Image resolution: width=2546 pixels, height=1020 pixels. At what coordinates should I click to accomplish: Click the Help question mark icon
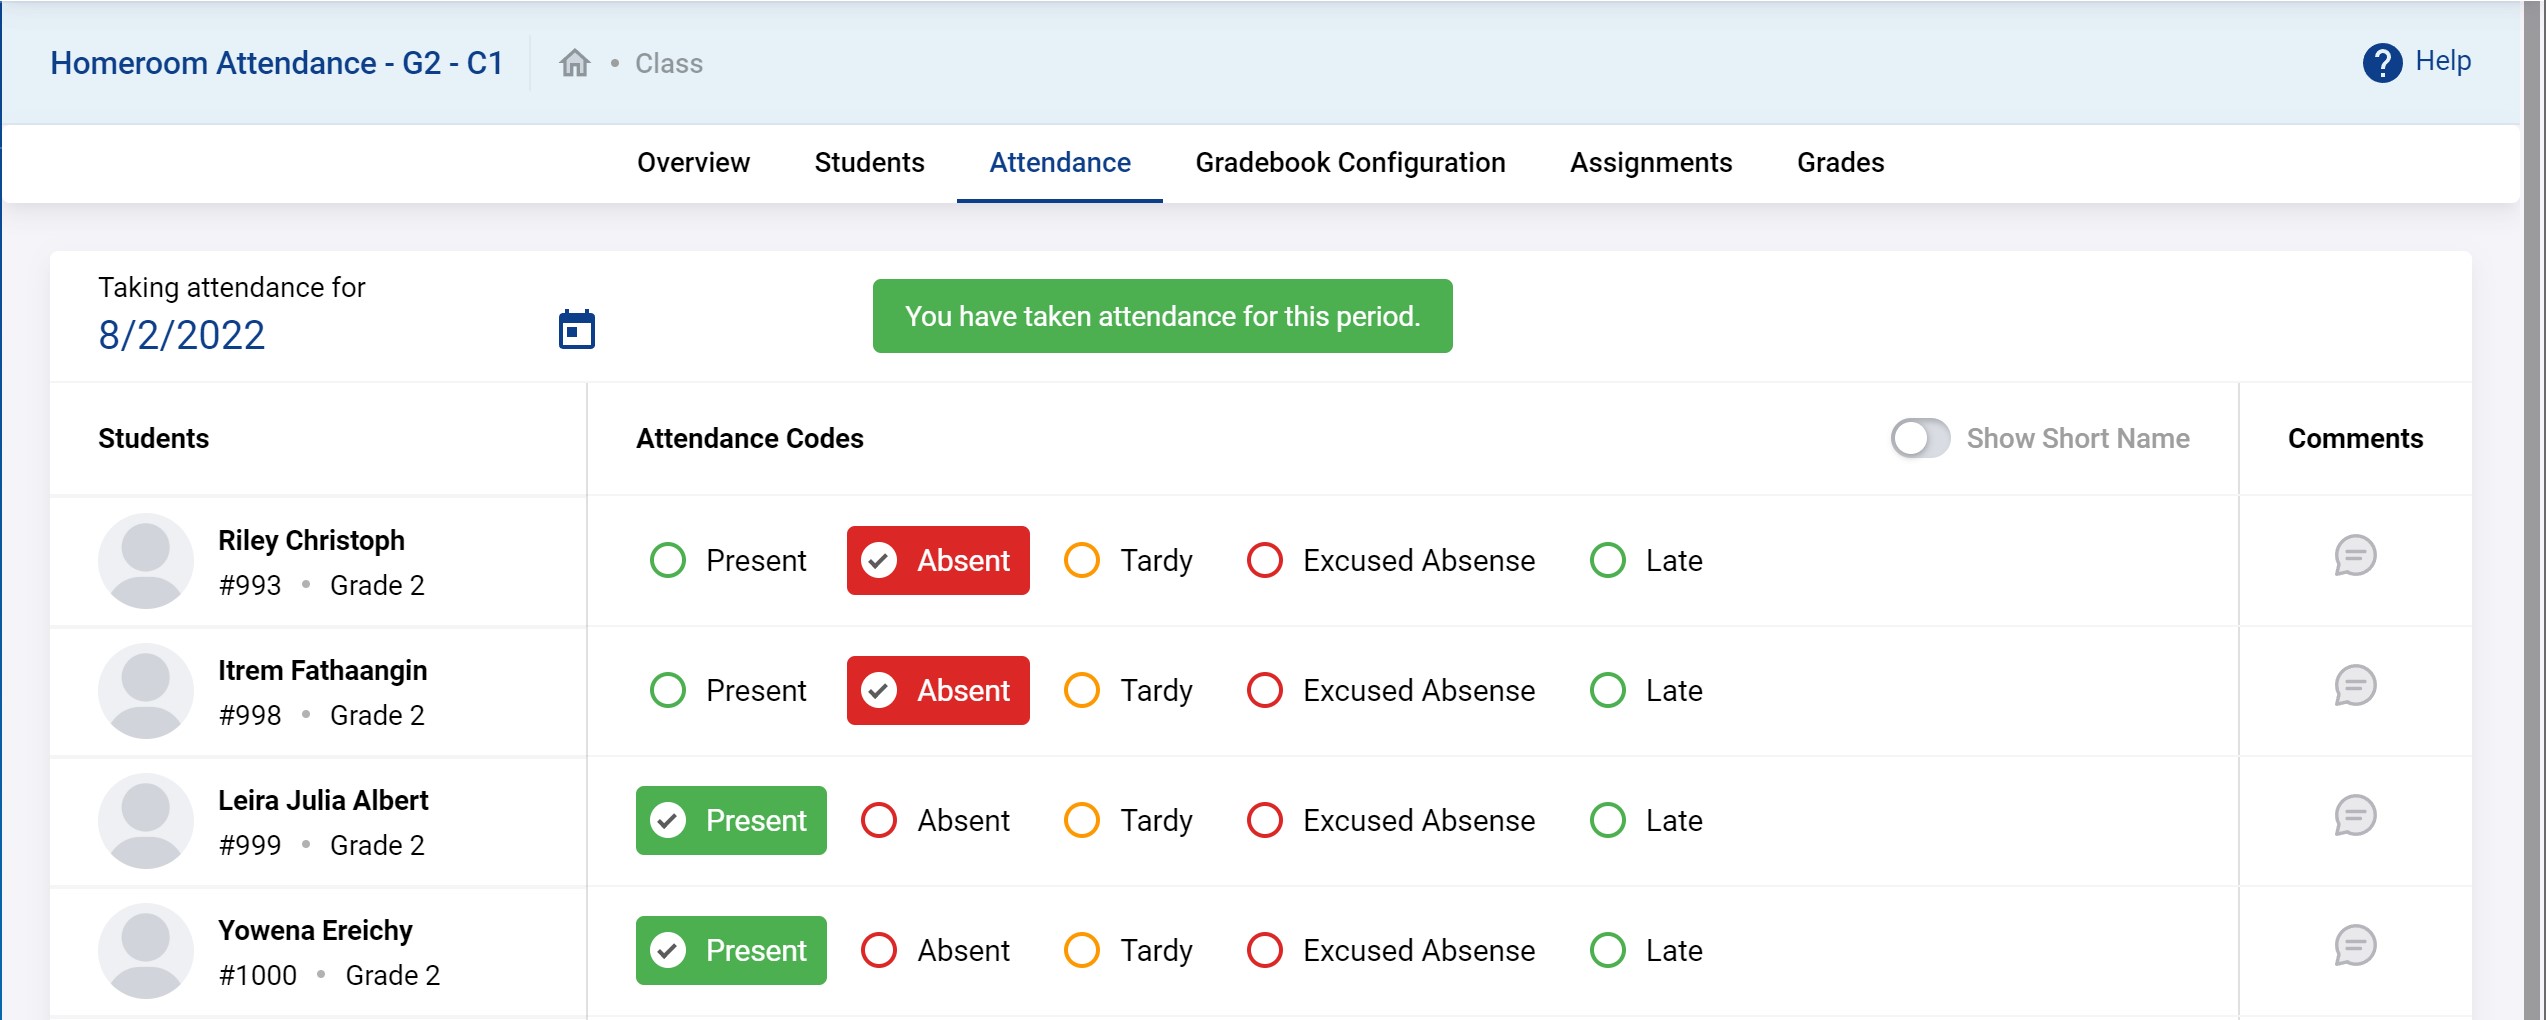click(x=2381, y=63)
